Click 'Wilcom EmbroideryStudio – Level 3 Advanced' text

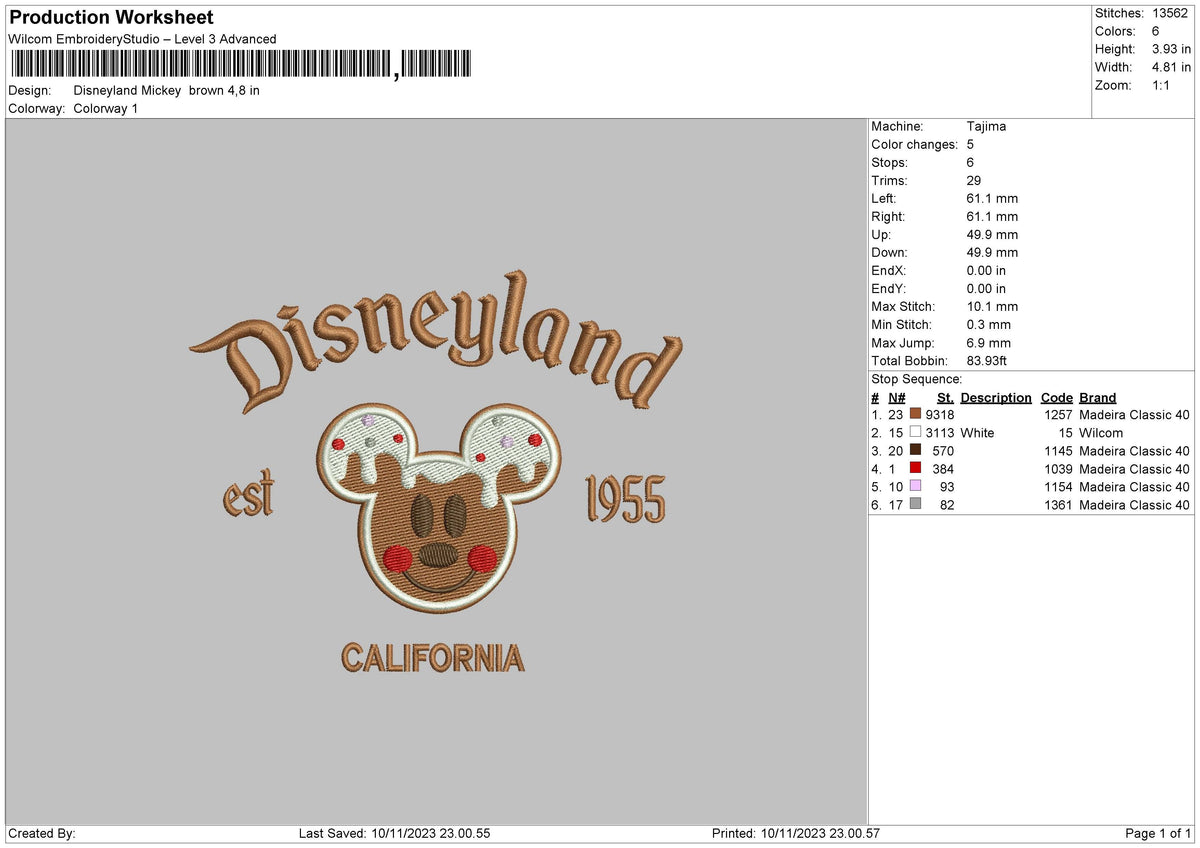coord(142,39)
